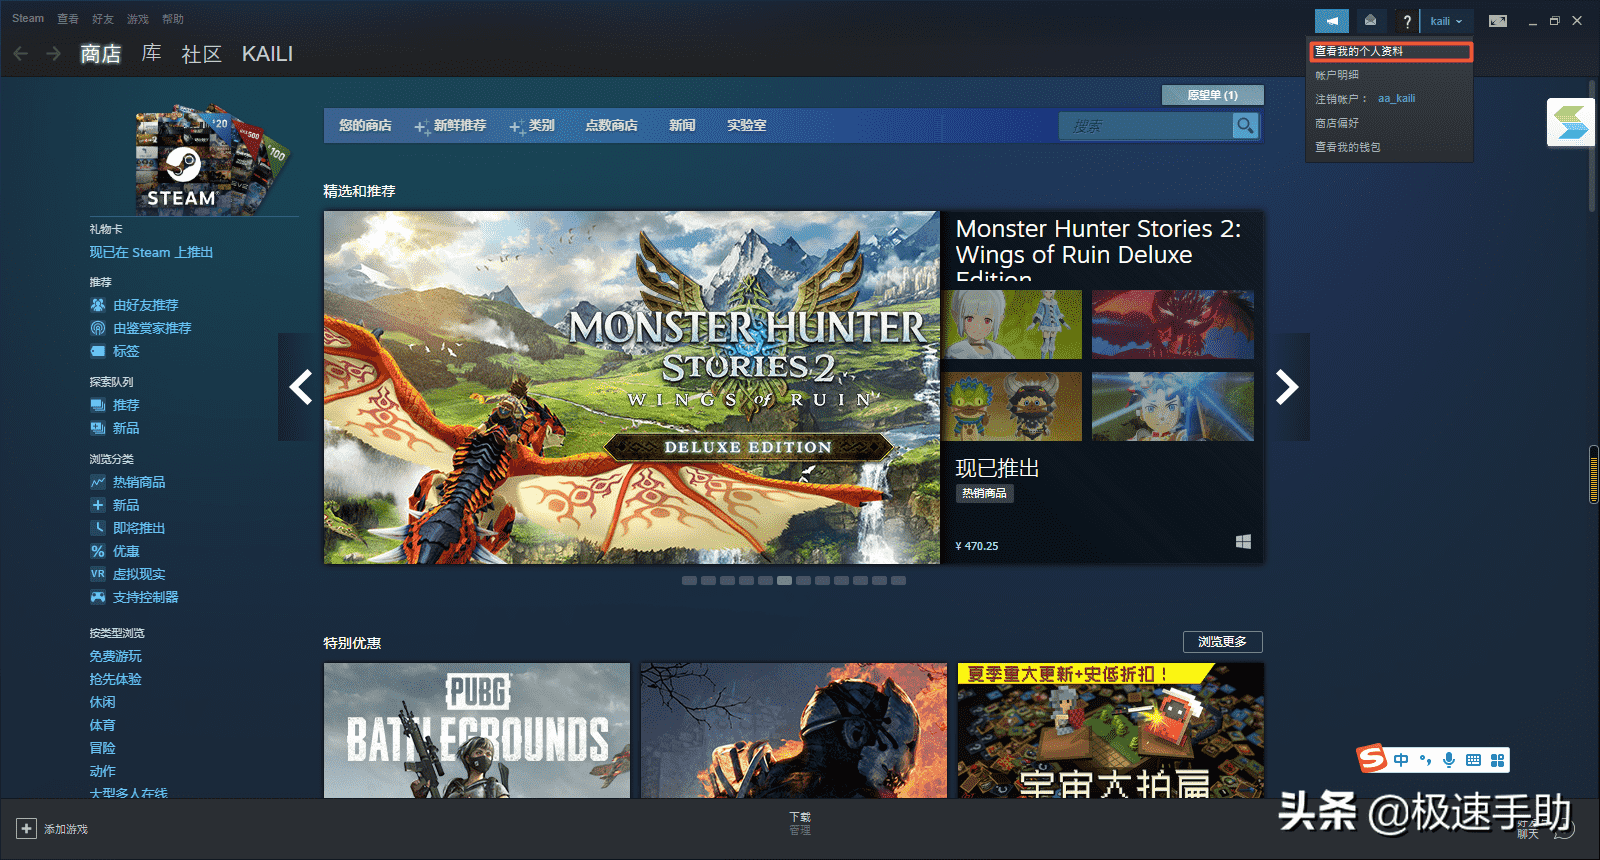Open 抢先体验 early access link

tap(116, 679)
